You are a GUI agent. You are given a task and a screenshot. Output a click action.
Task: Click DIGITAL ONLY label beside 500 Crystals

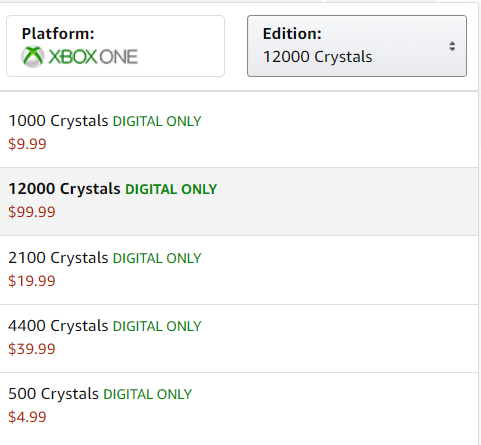pyautogui.click(x=147, y=394)
